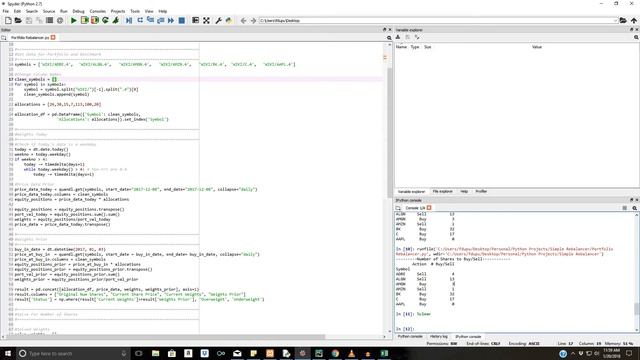Go to the parent directory up arrow
The width and height of the screenshot is (640, 360).
pos(633,20)
